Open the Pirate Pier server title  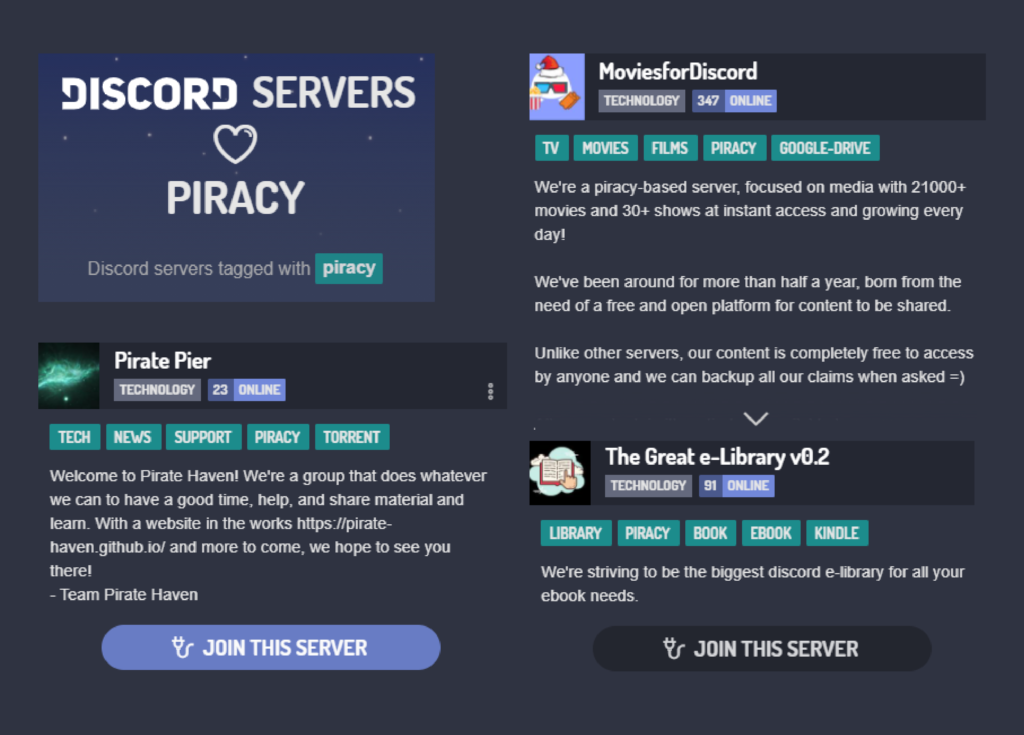click(163, 361)
